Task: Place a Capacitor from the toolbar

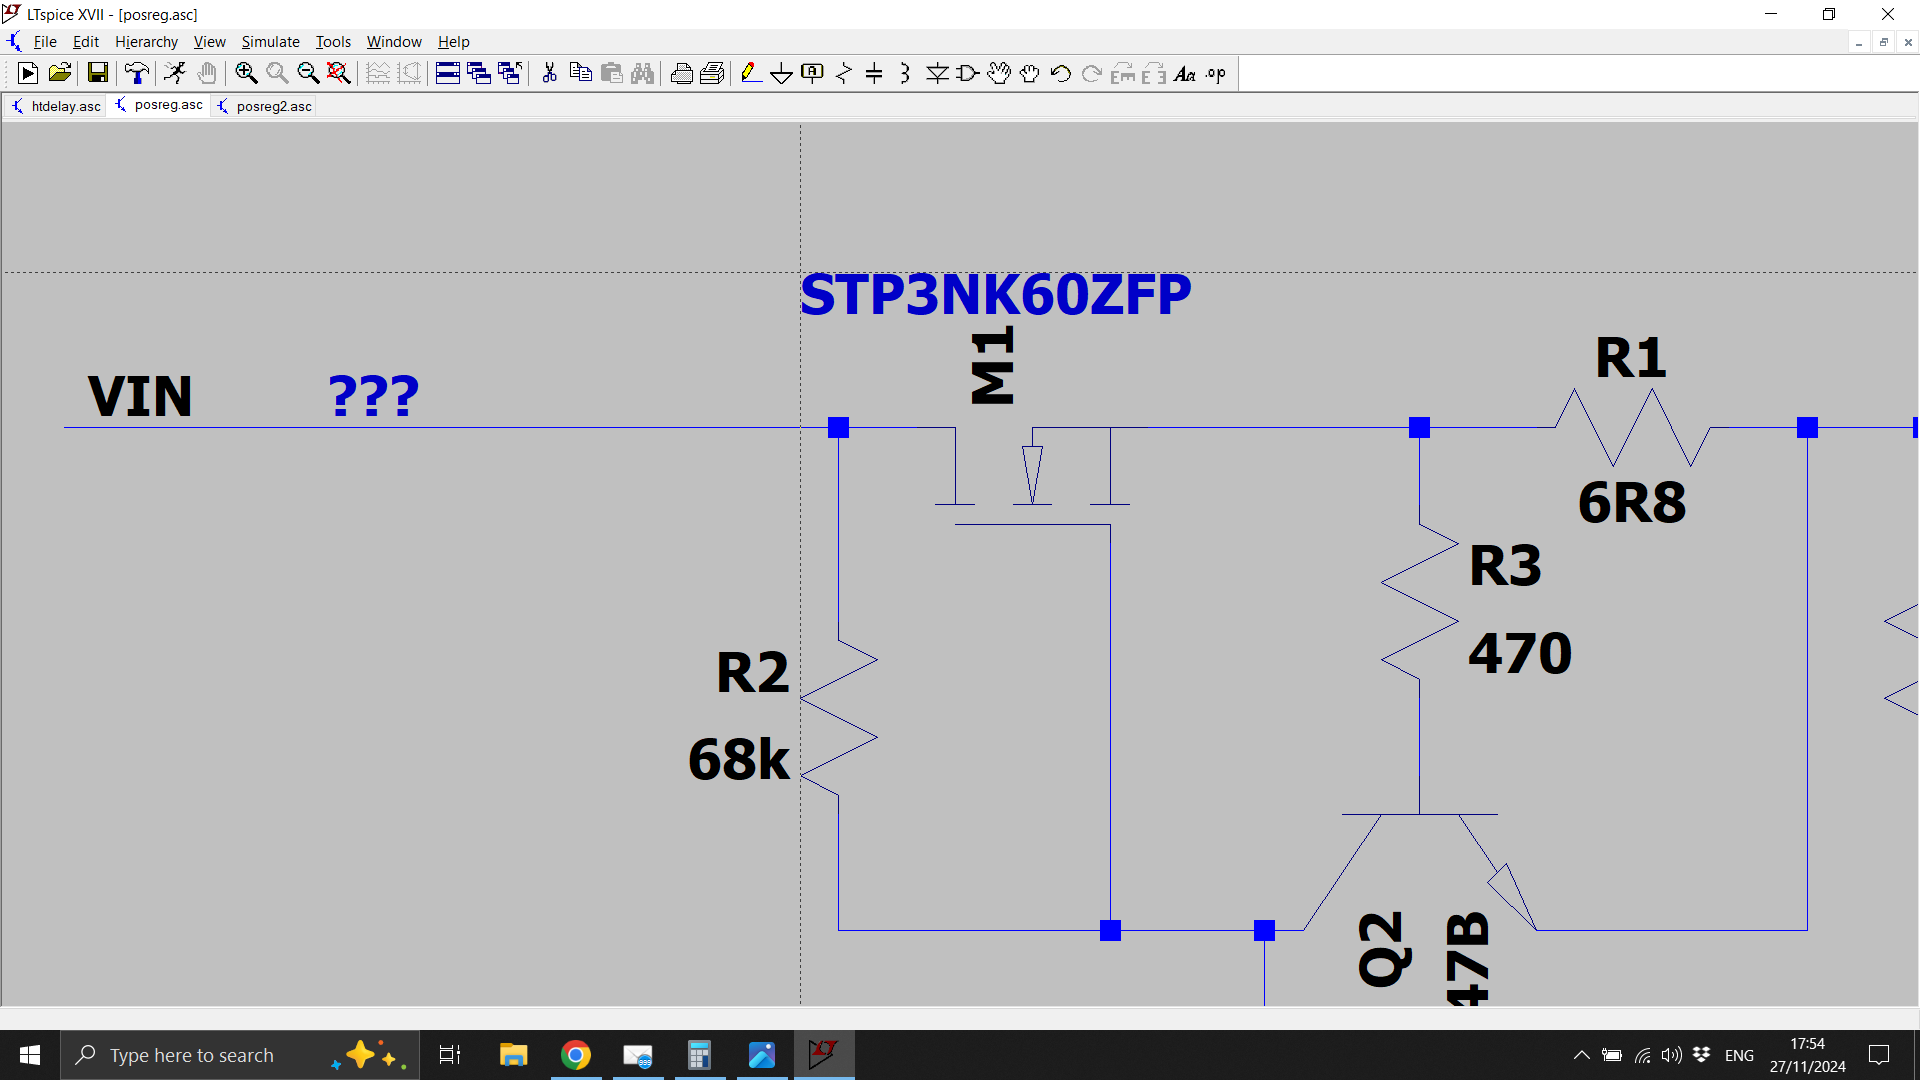Action: click(875, 73)
